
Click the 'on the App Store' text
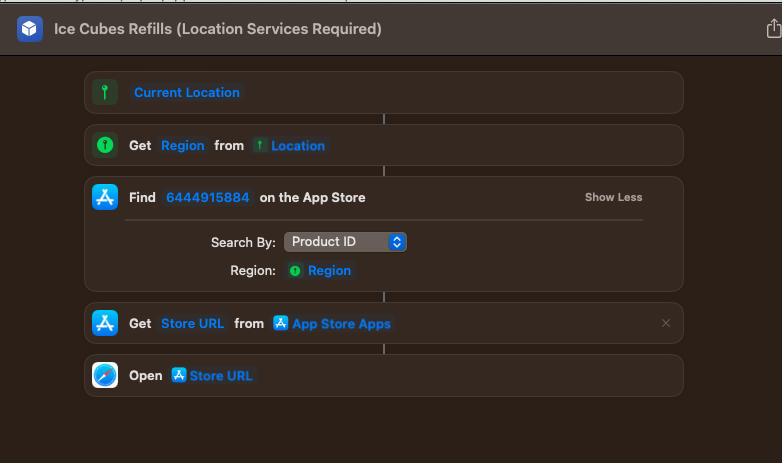point(312,198)
